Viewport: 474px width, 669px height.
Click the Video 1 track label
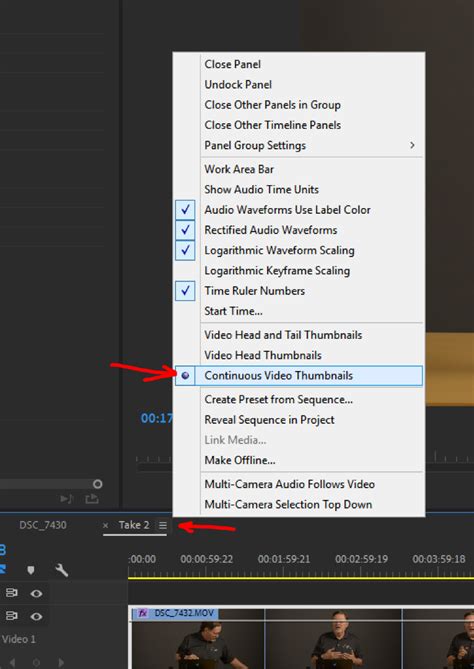pos(19,639)
